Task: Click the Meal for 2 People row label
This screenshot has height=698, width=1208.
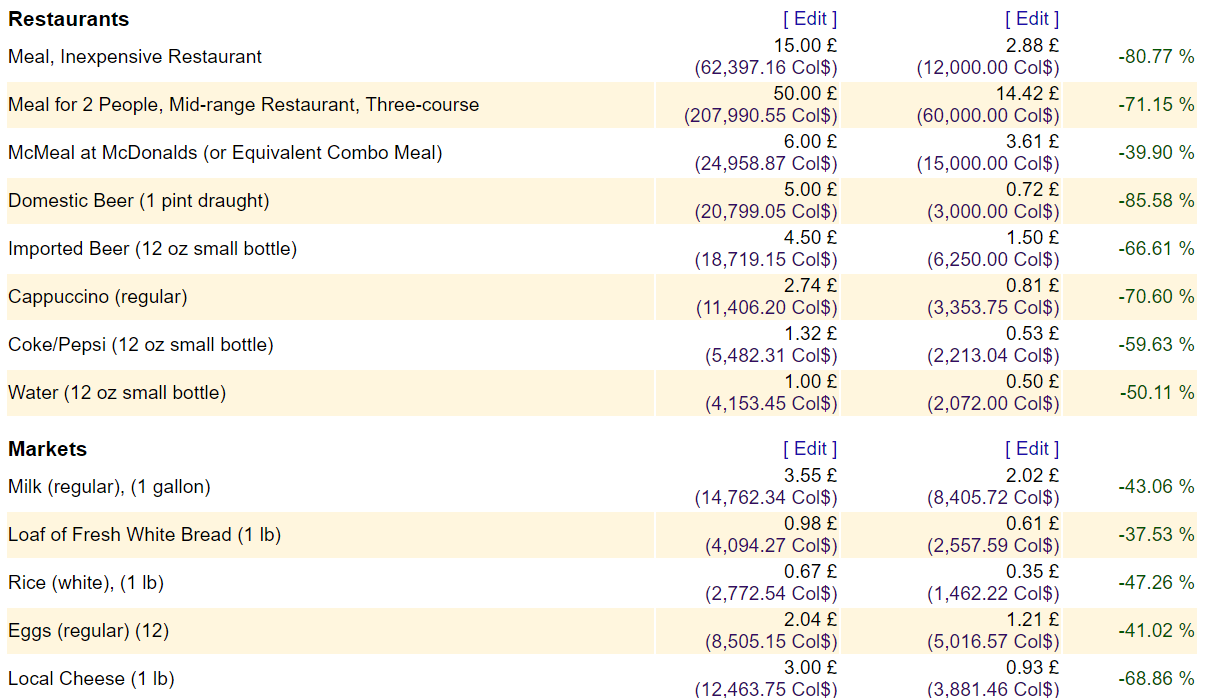Action: click(243, 105)
